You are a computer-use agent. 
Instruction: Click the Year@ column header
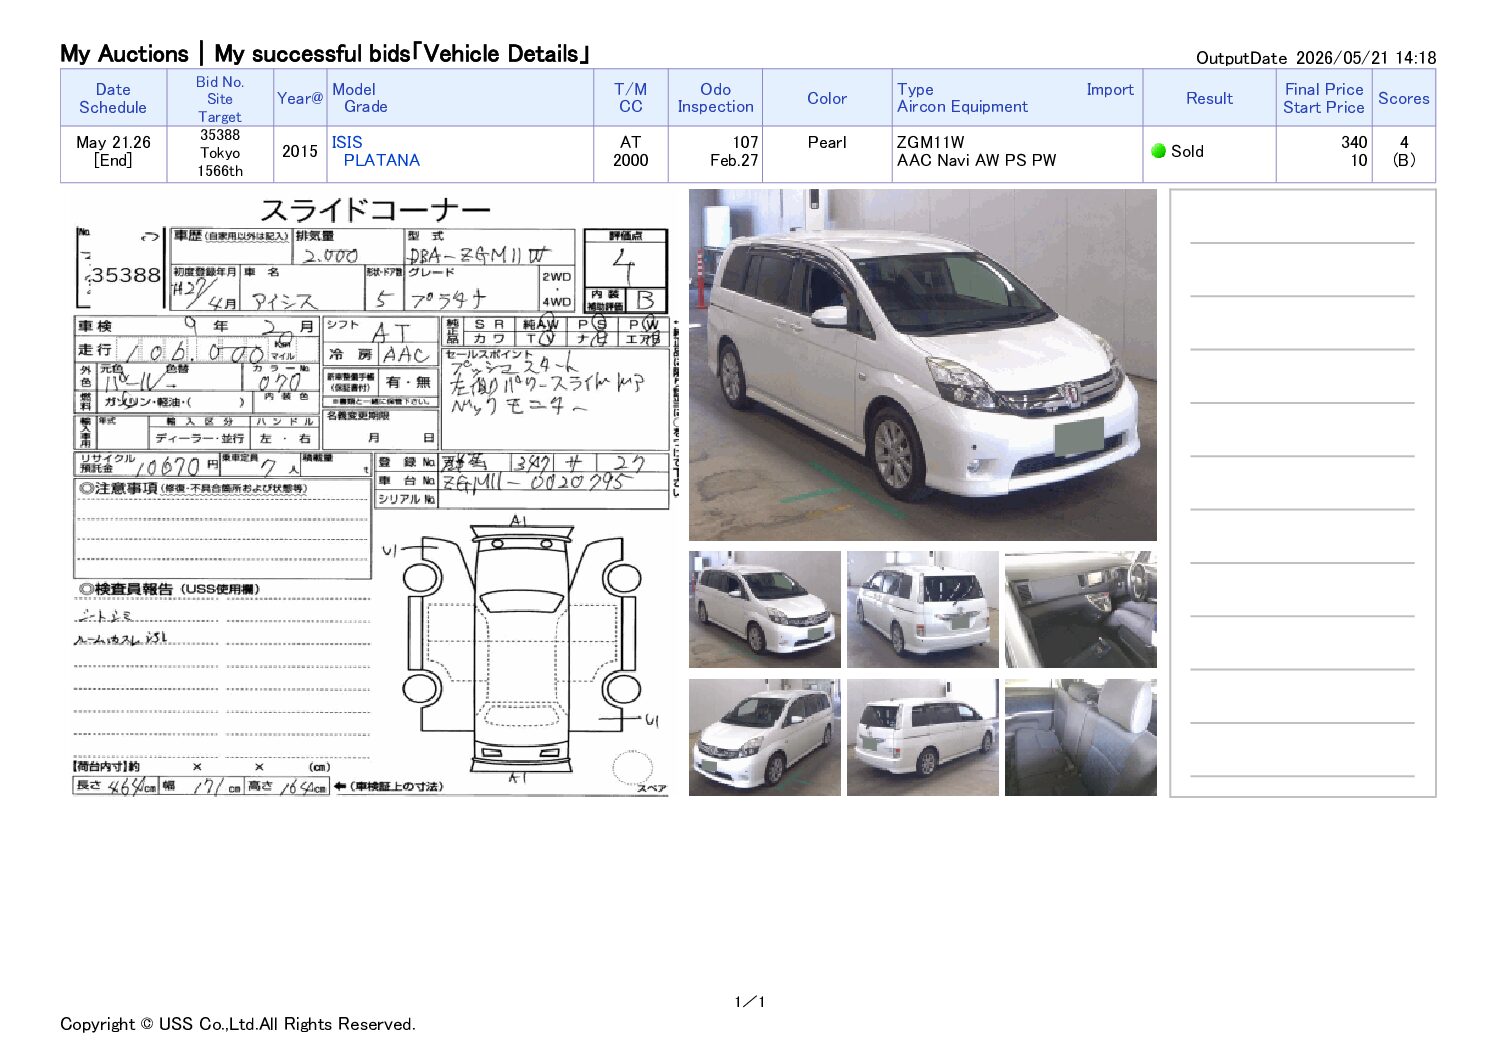(x=300, y=98)
